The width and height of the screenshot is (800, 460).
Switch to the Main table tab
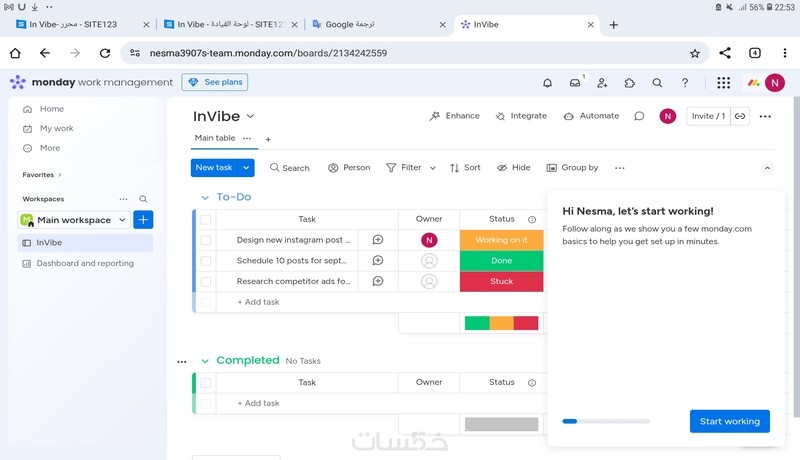[x=215, y=138]
